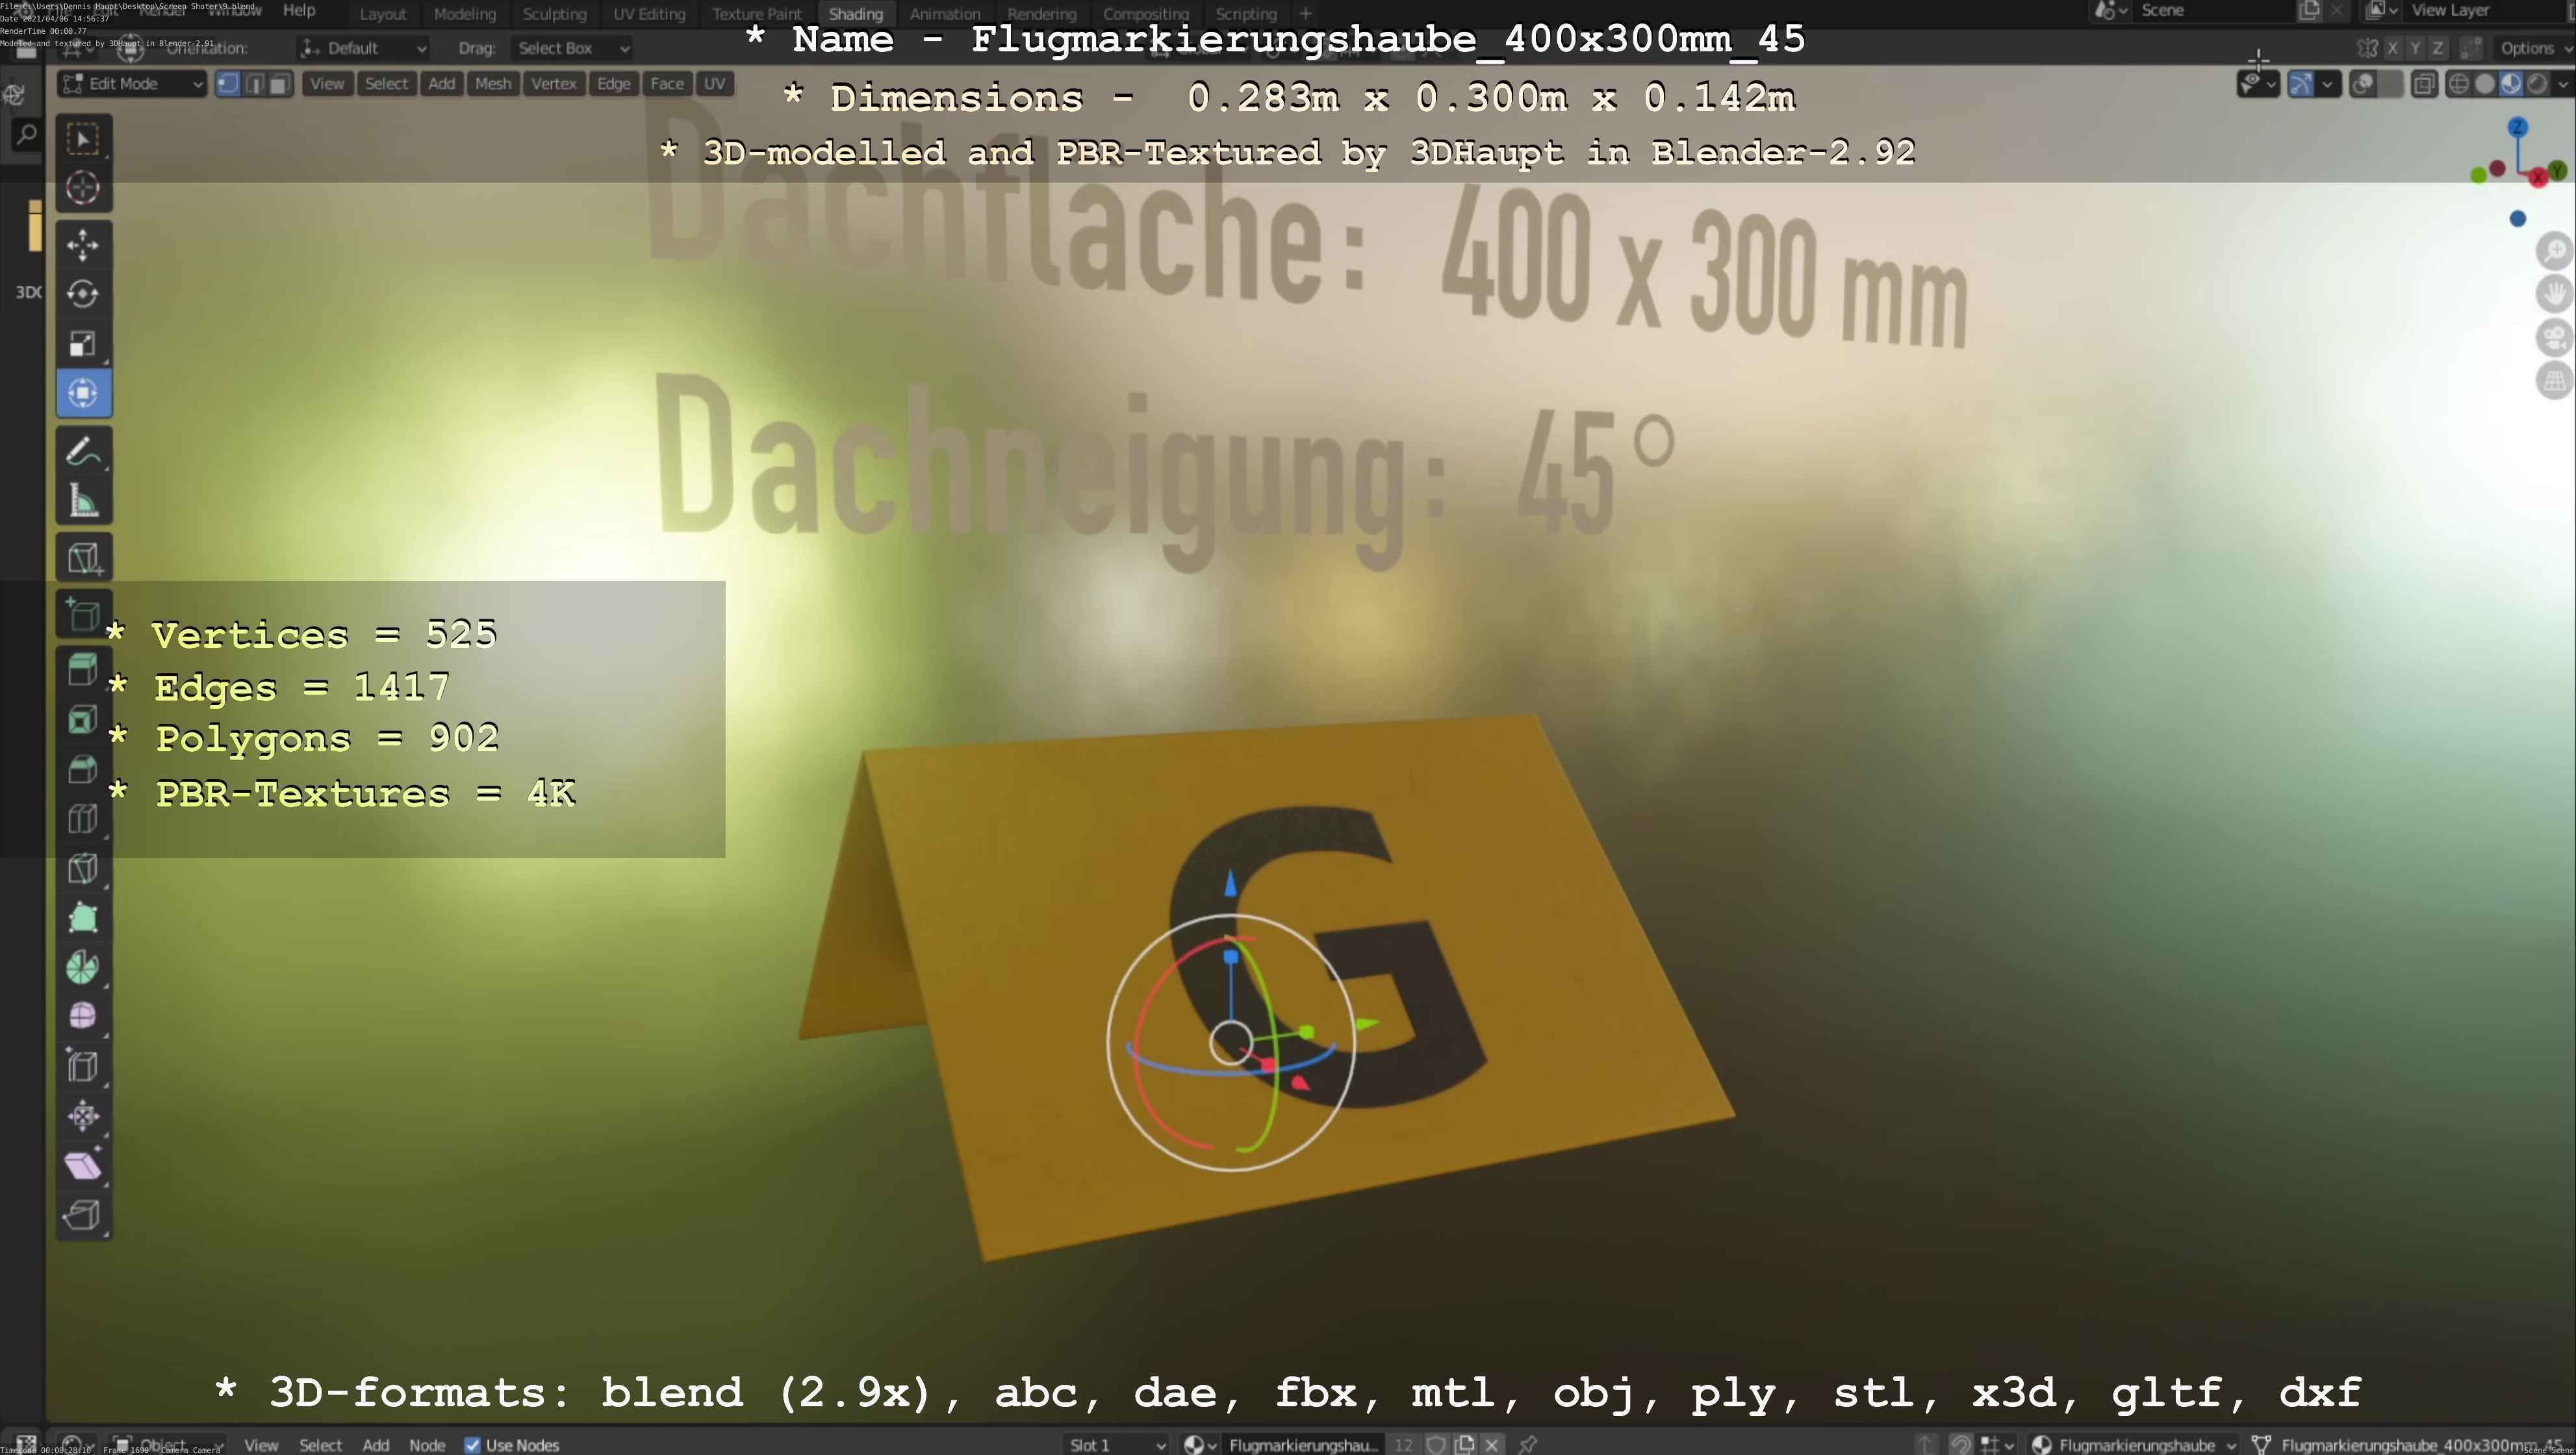Toggle the Use Nodes checkbox

(x=473, y=1445)
